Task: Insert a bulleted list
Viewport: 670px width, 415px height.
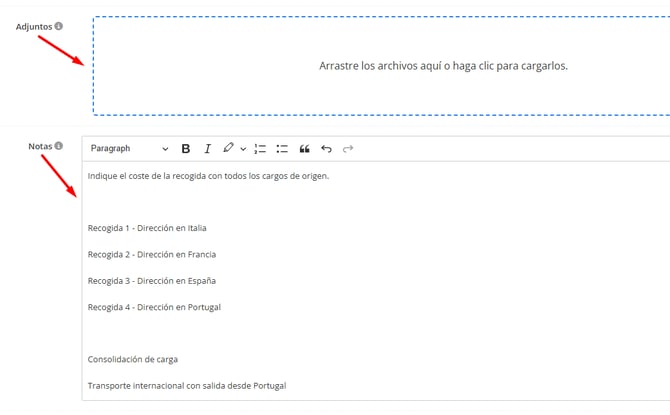Action: pos(282,149)
